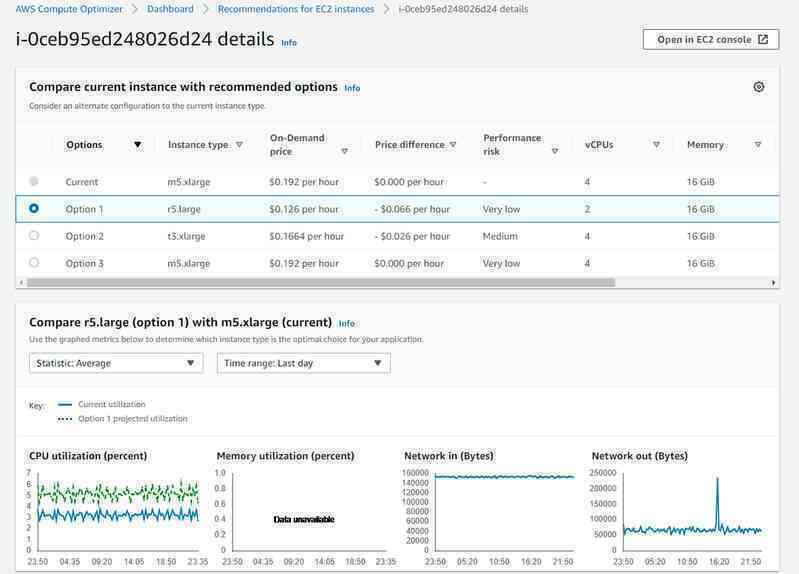Click $0.126 per hour price cell
This screenshot has width=799, height=574.
point(304,209)
